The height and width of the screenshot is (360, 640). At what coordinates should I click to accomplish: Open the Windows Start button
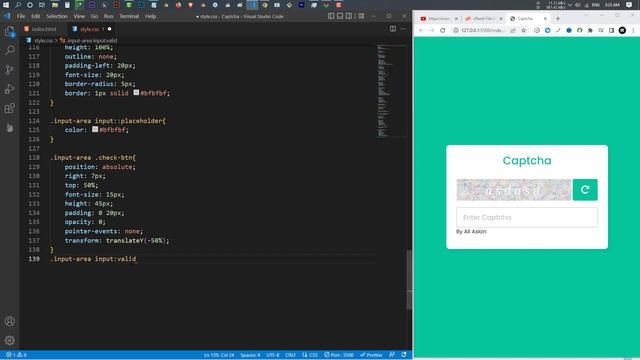pyautogui.click(x=6, y=5)
